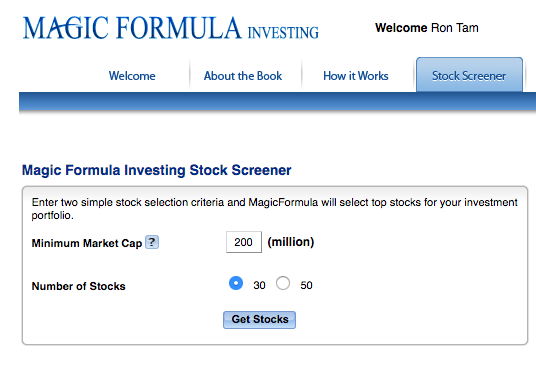
Task: Click the Magic Formula Investing Stock Screener heading
Action: coord(157,170)
